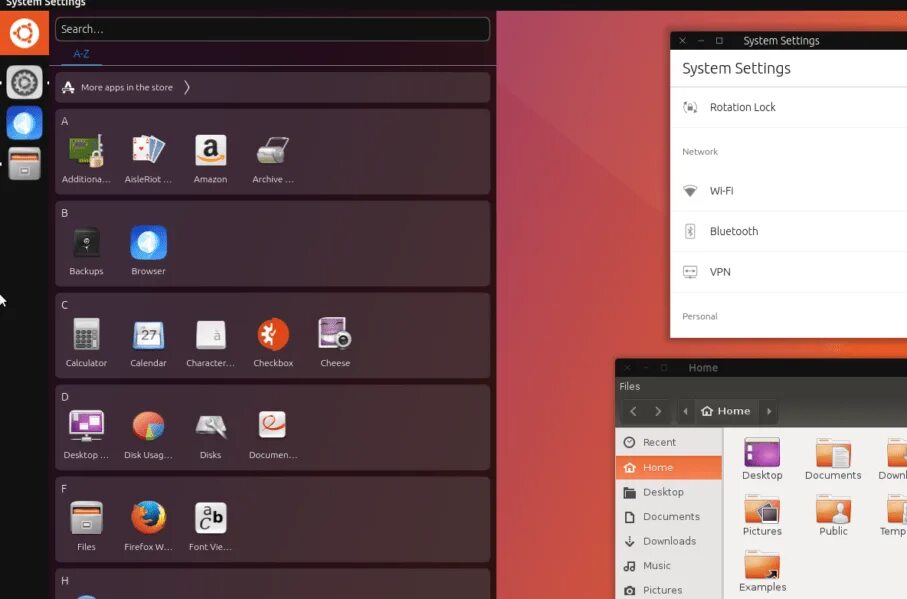Select the Pictures folder in Home view
The height and width of the screenshot is (599, 907).
[x=762, y=516]
